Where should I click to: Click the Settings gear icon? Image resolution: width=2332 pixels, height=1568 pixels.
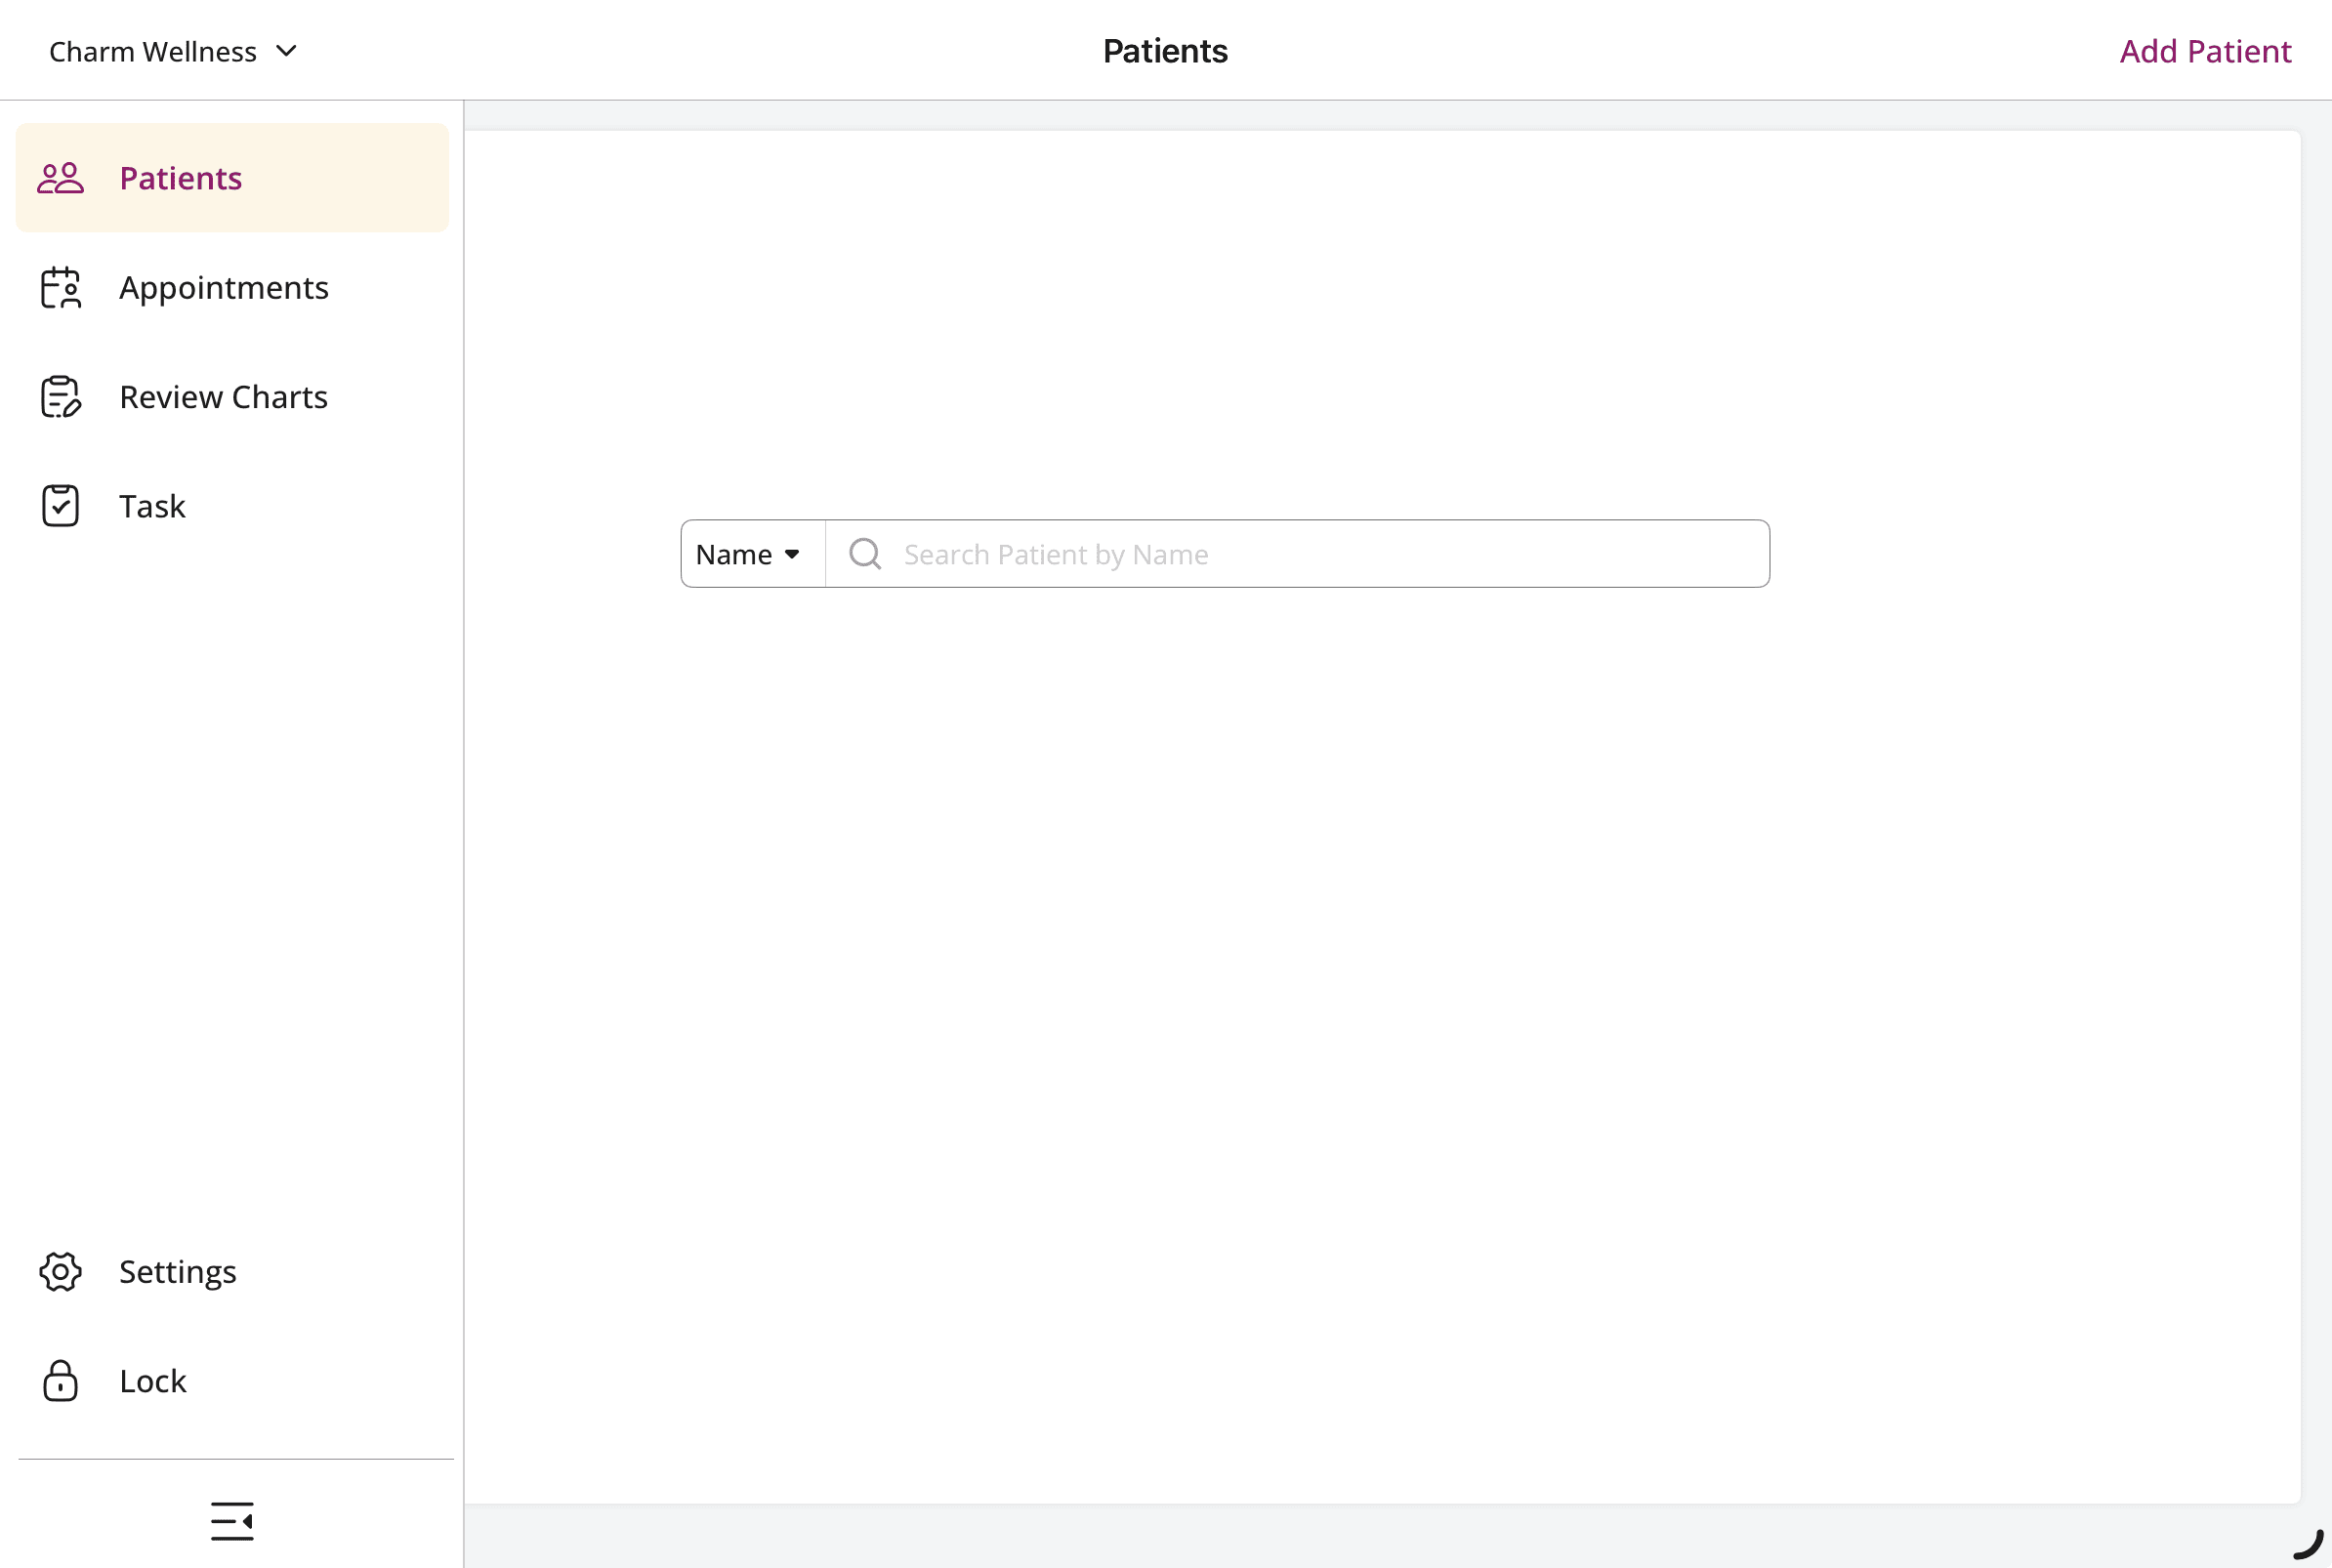60,1271
